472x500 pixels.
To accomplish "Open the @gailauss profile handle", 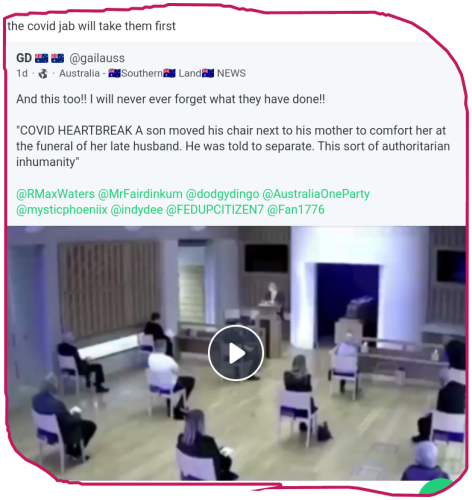I will [97, 58].
